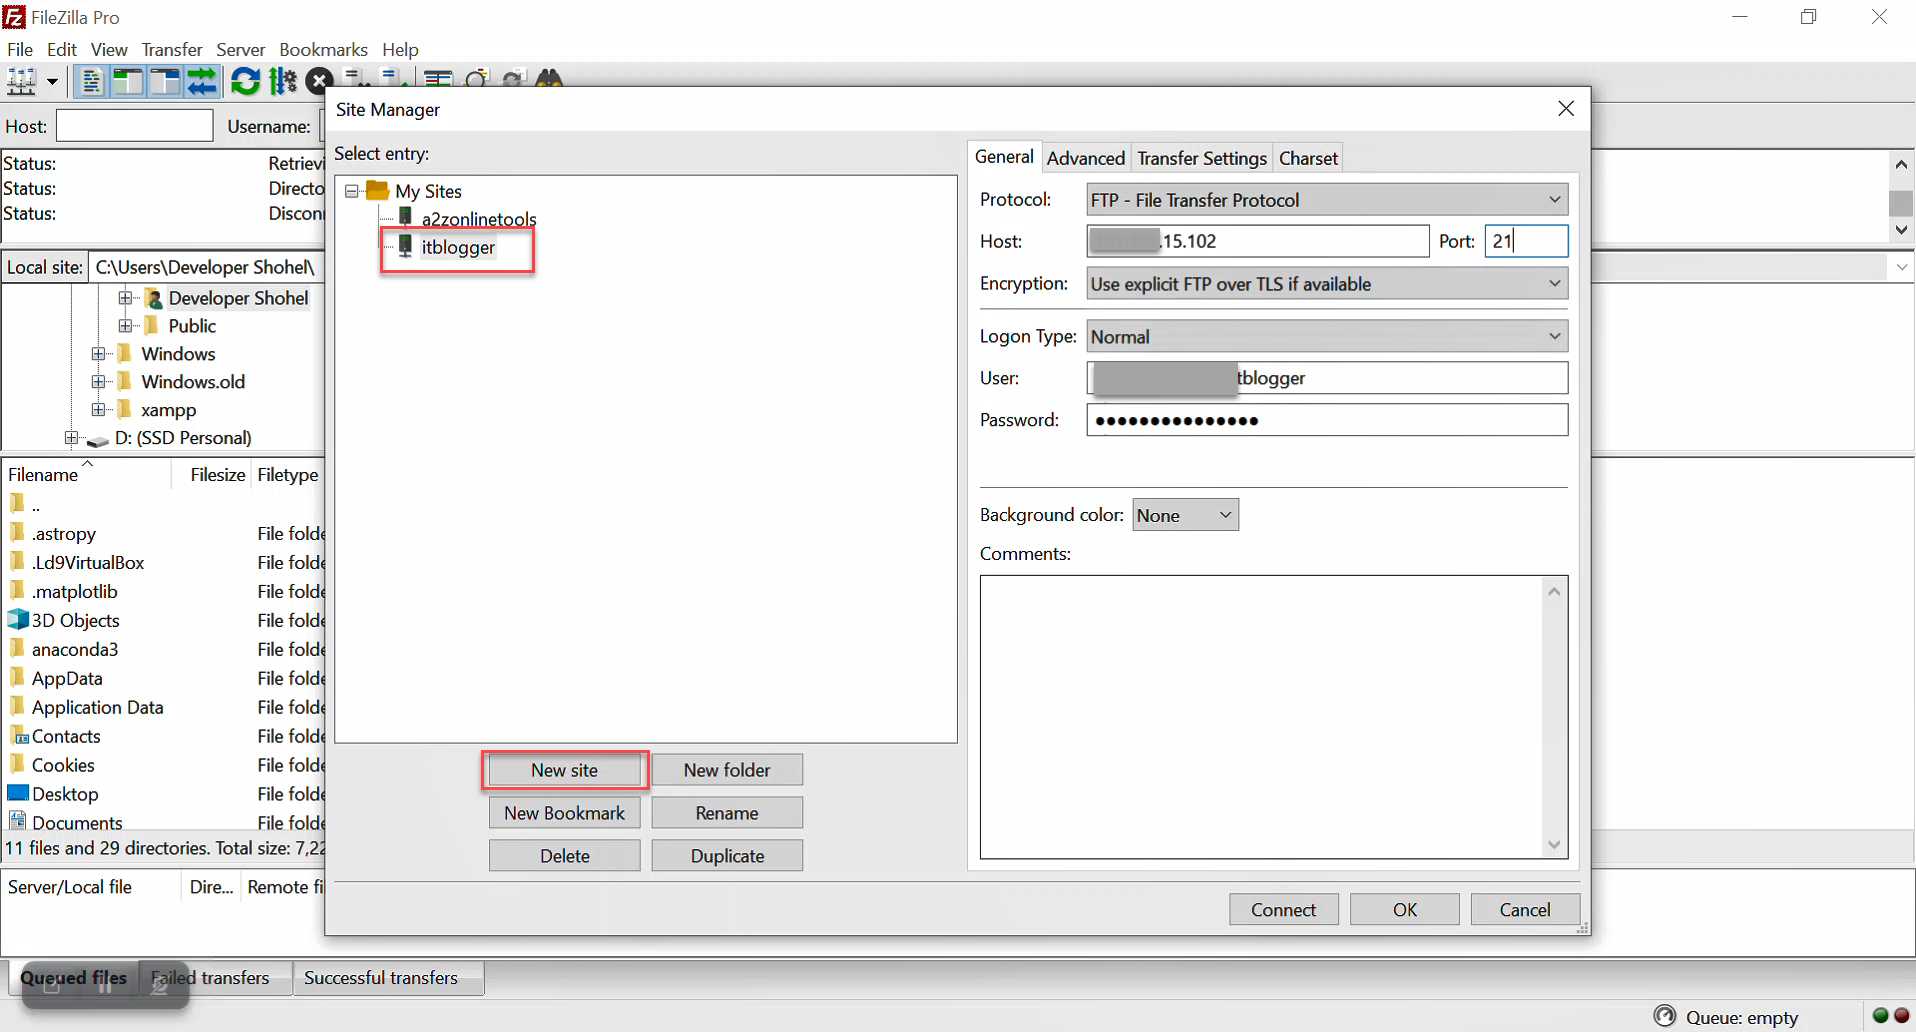This screenshot has height=1032, width=1916.
Task: Click the New Bookmark button
Action: point(564,813)
